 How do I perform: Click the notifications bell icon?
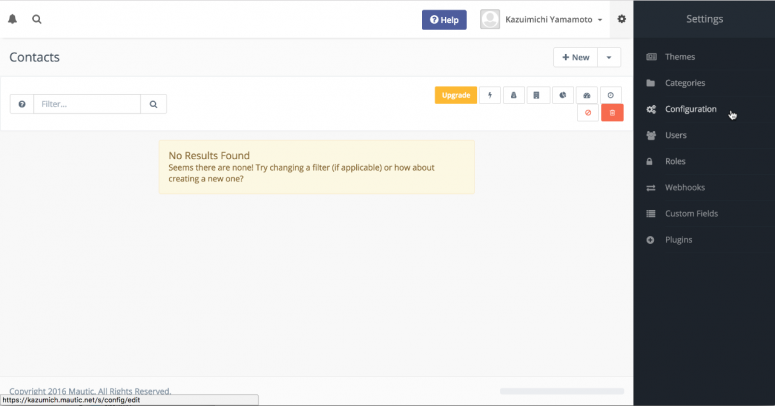[x=13, y=19]
